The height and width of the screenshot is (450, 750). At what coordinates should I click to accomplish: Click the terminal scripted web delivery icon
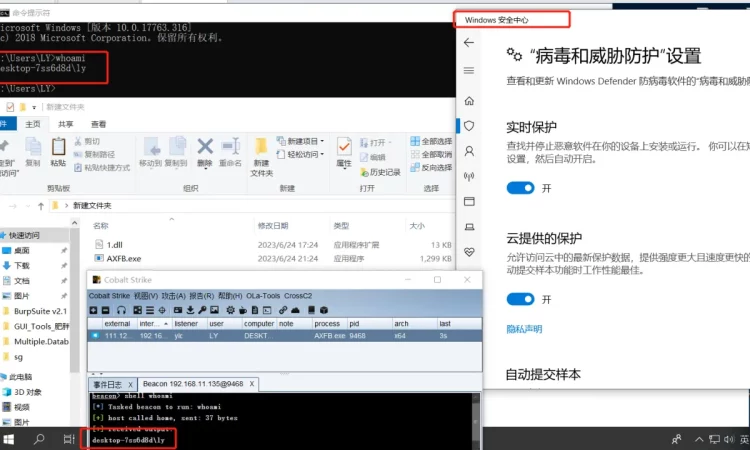pyautogui.click(x=267, y=310)
